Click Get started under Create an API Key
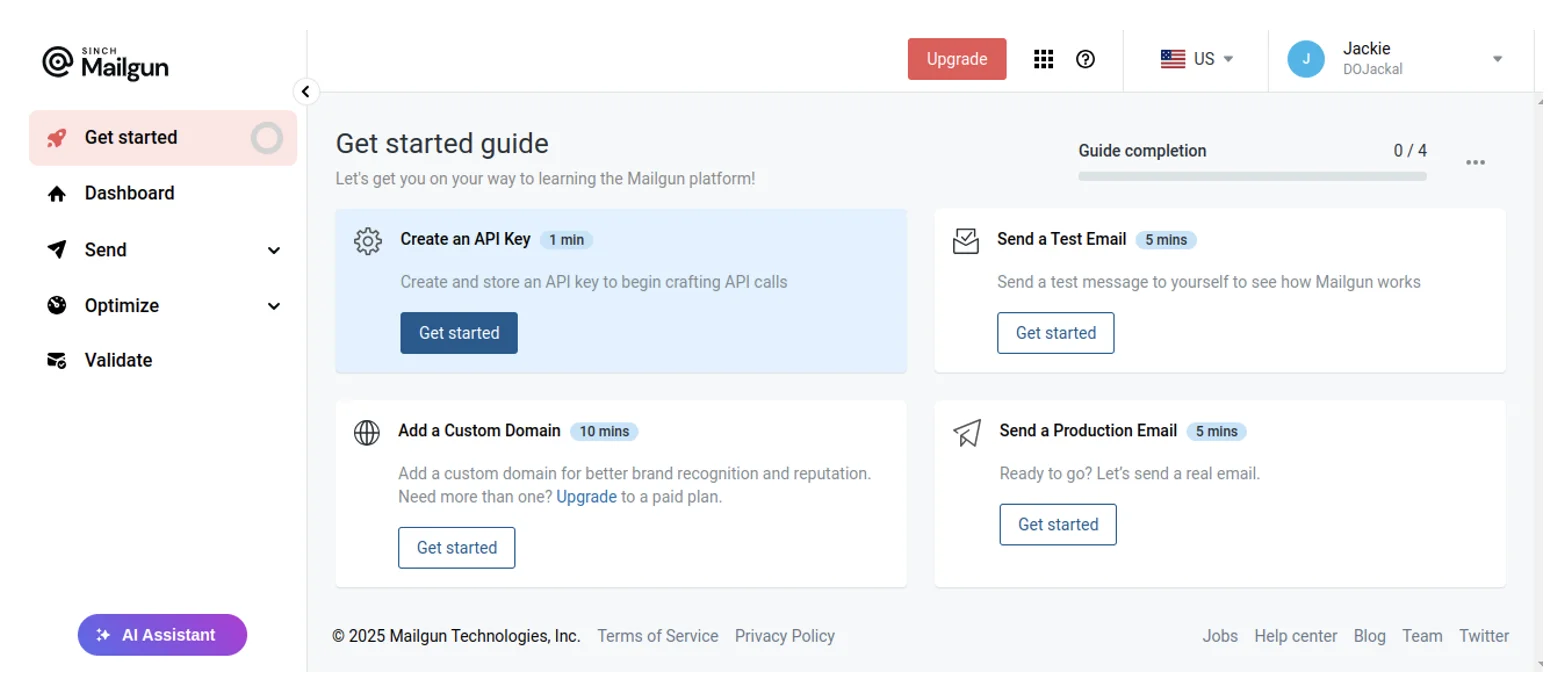Image resolution: width=1554 pixels, height=688 pixels. 459,333
